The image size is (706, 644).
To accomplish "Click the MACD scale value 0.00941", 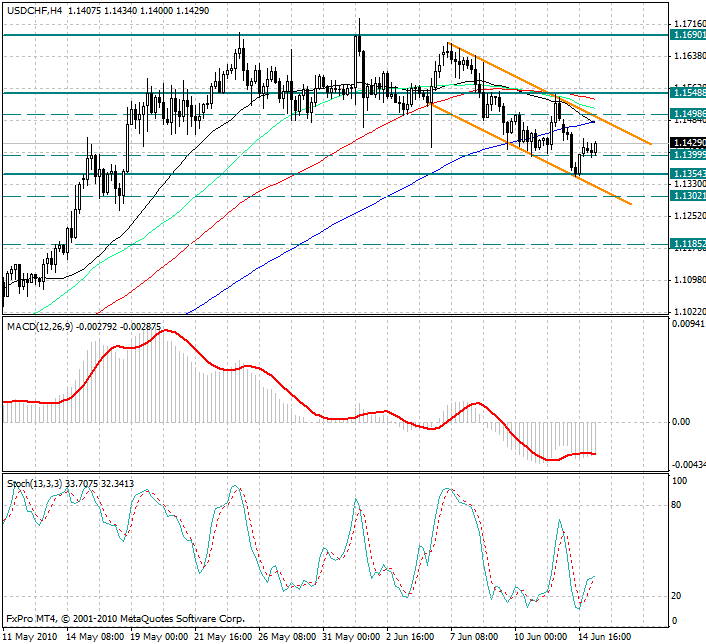I will coord(688,323).
